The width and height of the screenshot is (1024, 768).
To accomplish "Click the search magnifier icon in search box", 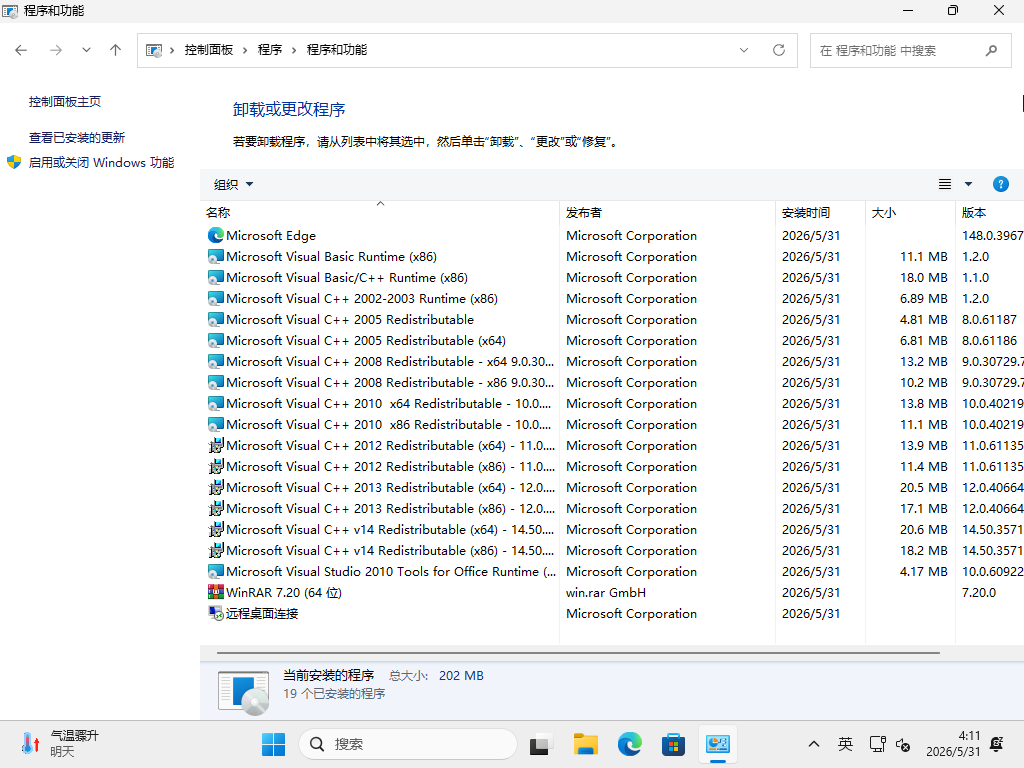I will (991, 50).
